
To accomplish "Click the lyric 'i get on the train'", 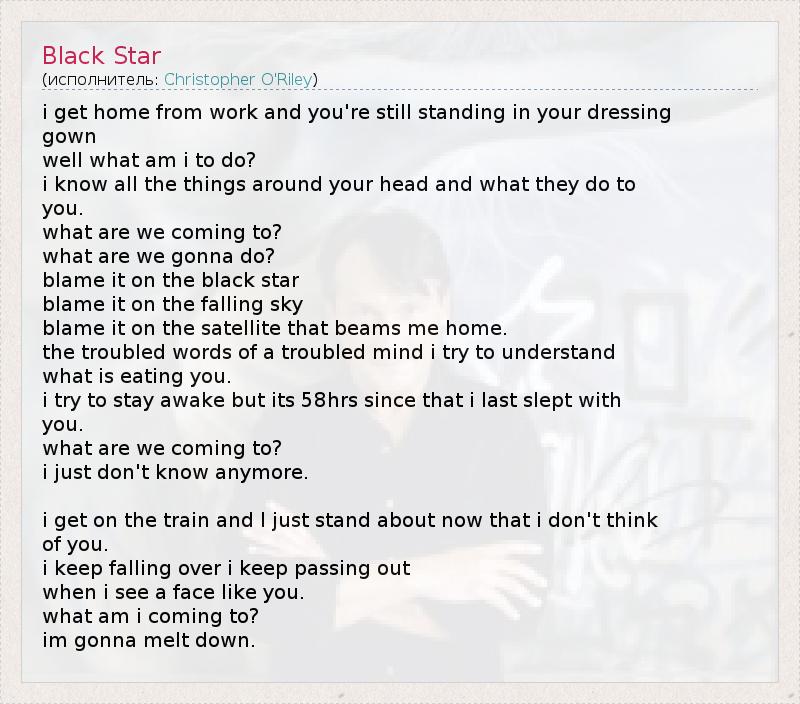I will [350, 520].
